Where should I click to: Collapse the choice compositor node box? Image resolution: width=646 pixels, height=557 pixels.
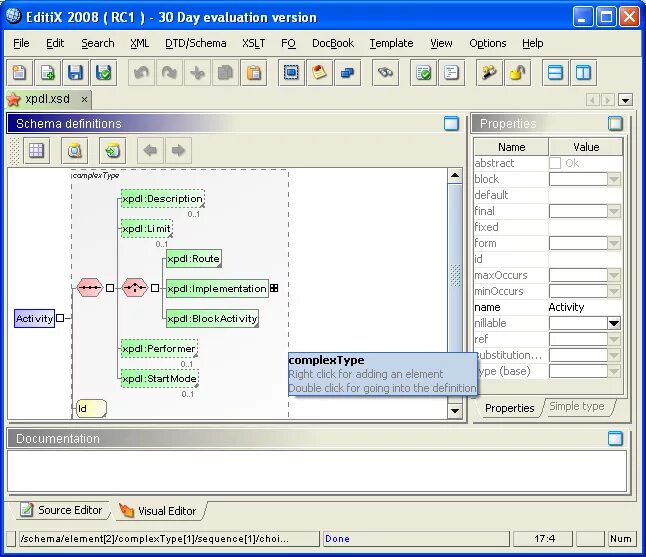pyautogui.click(x=155, y=288)
